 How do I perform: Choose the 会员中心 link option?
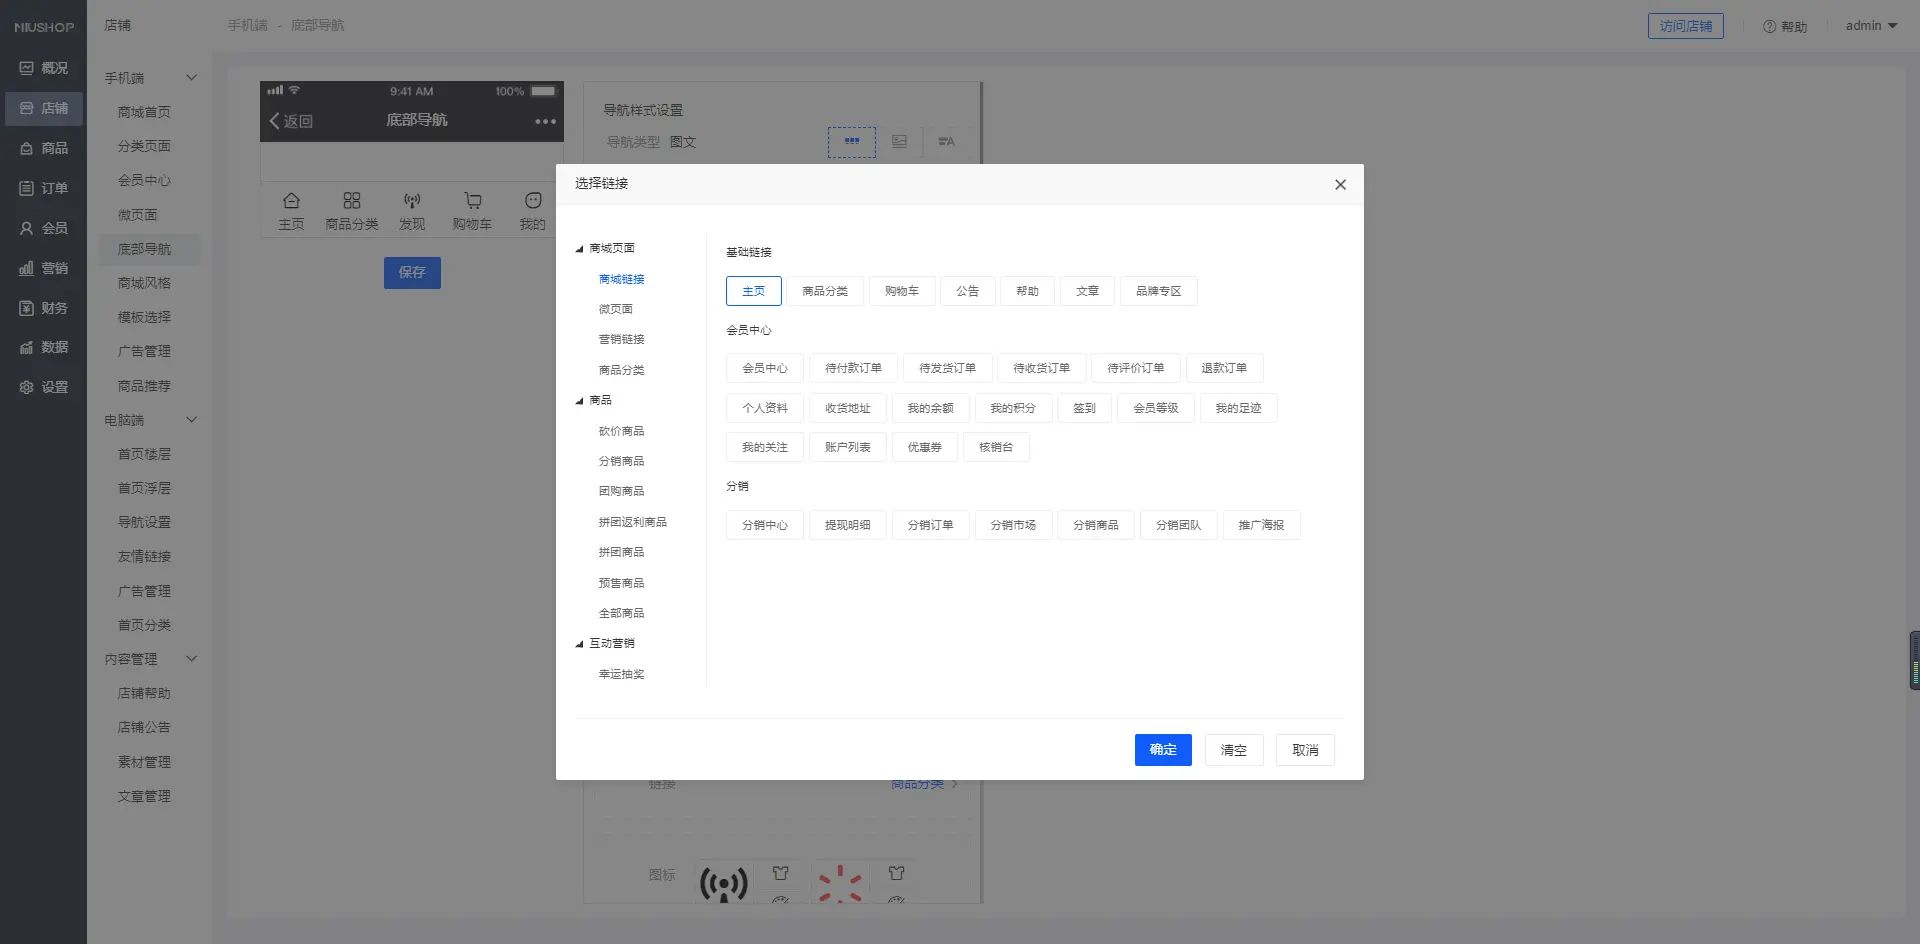764,368
